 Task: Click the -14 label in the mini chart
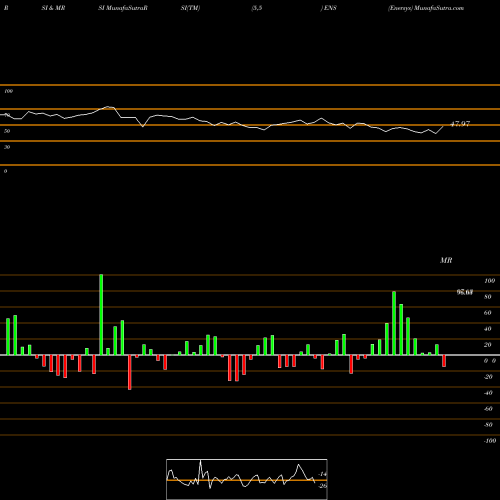(x=322, y=474)
